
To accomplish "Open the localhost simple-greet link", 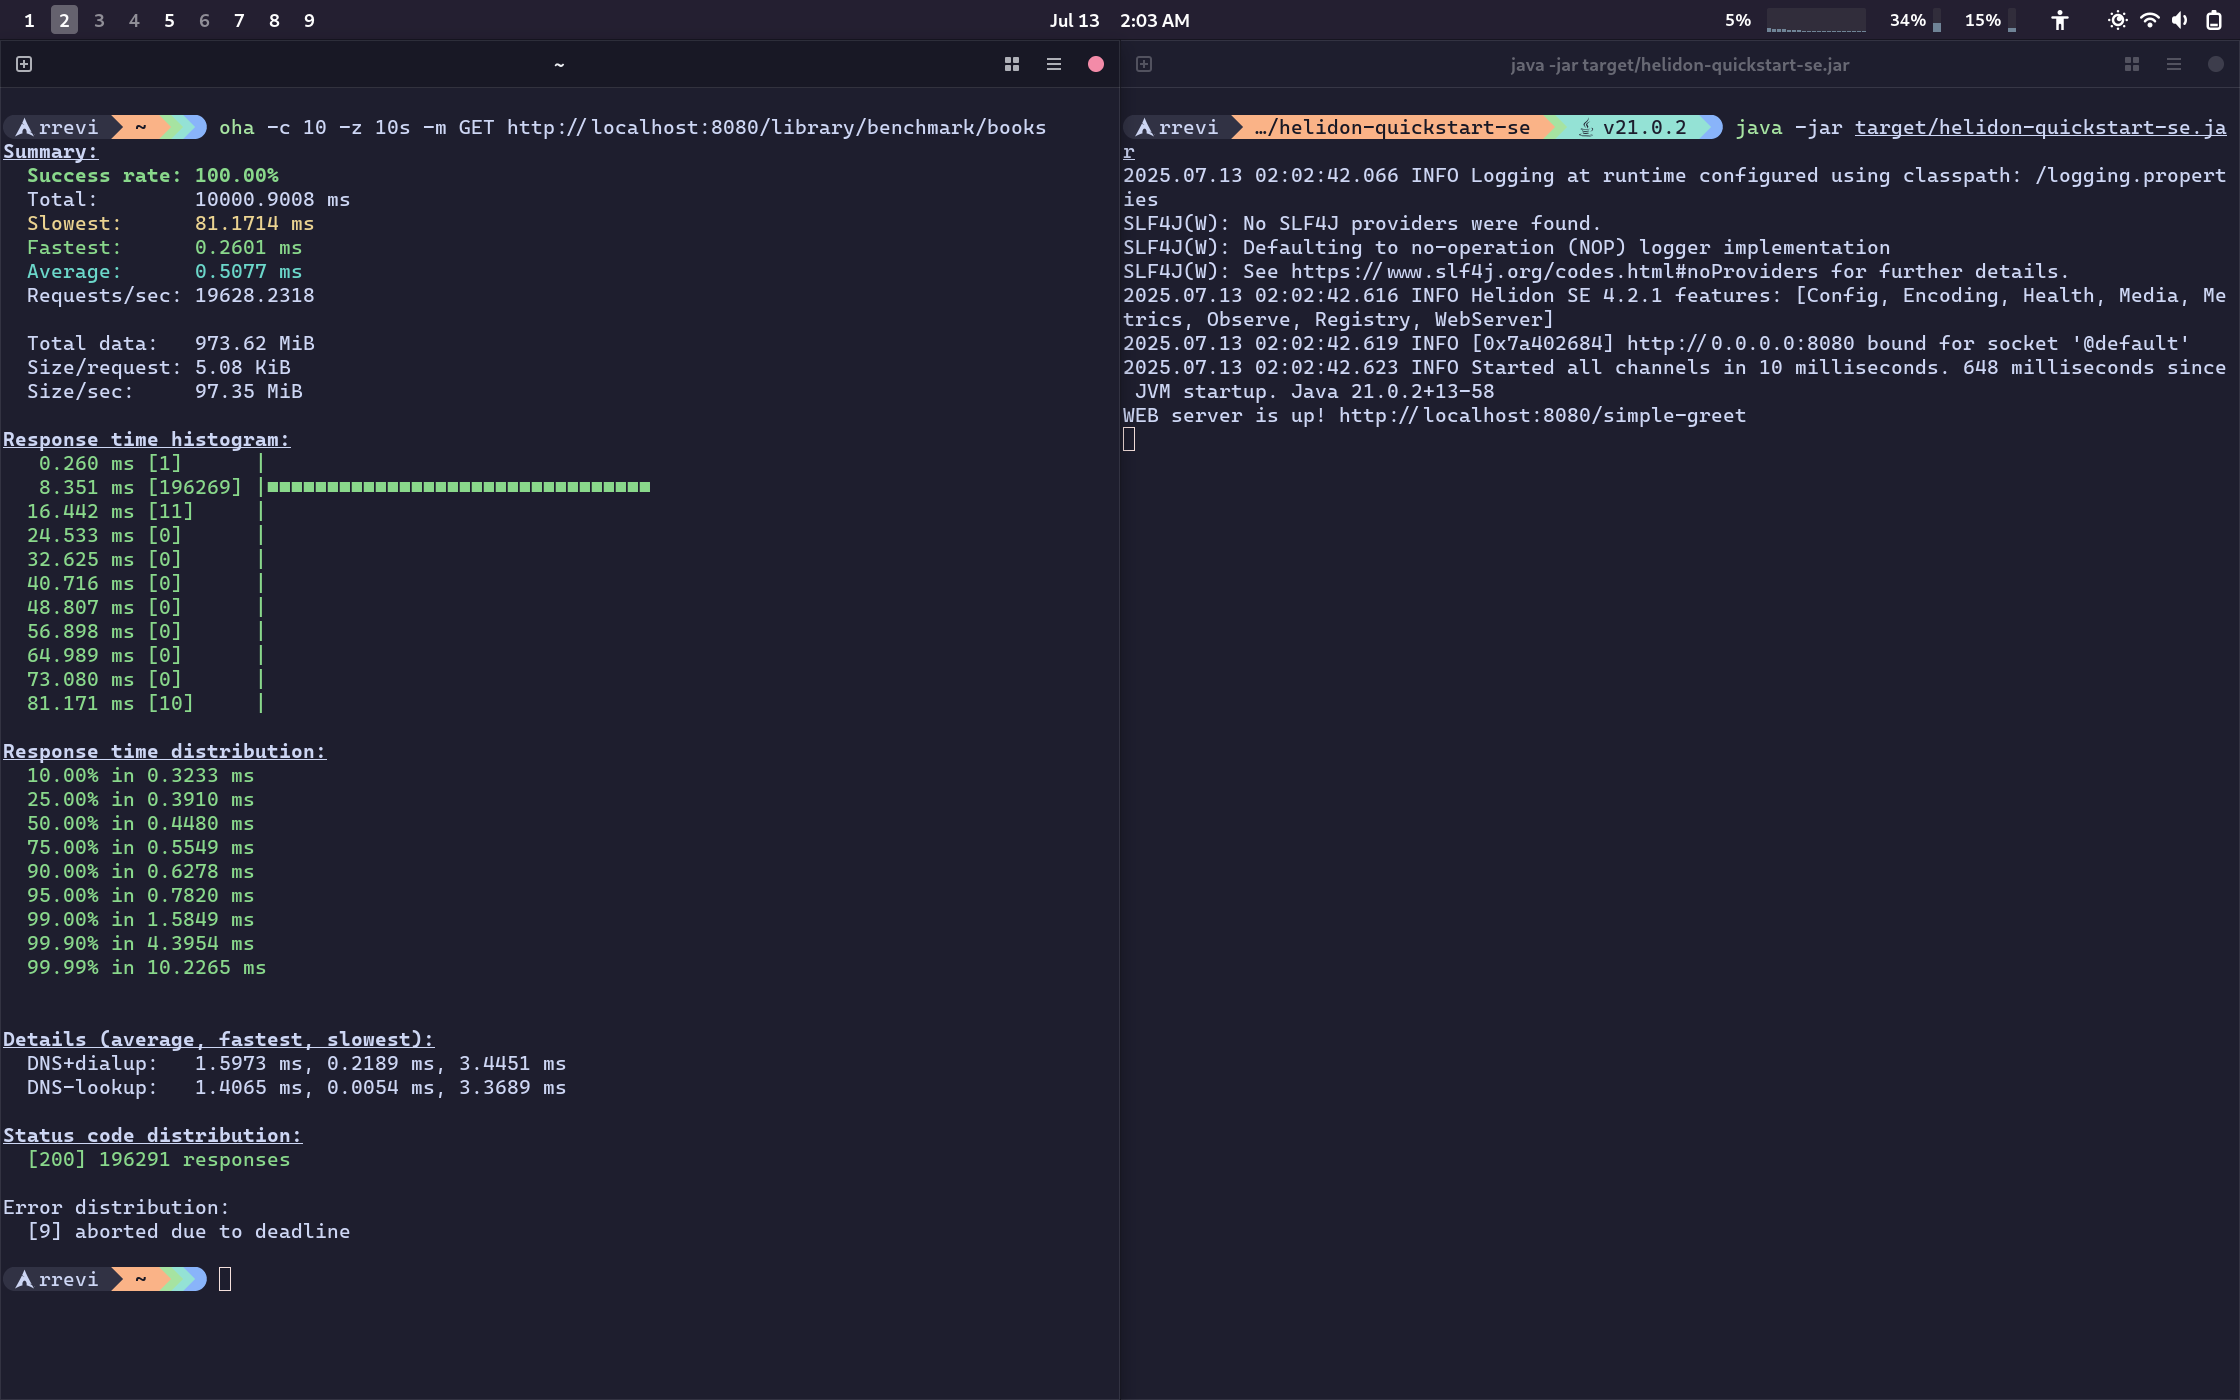I will [x=1542, y=416].
